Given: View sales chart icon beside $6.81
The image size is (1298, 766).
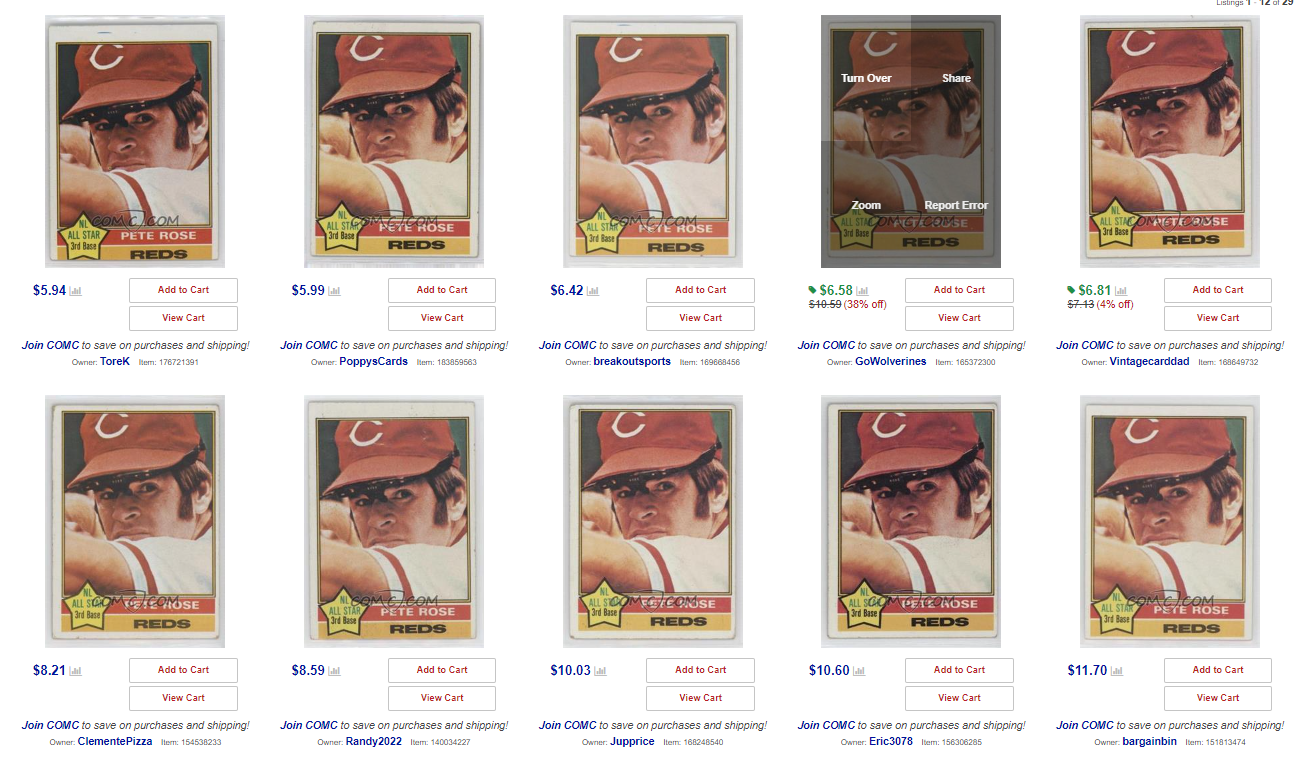Looking at the screenshot, I should 1121,291.
